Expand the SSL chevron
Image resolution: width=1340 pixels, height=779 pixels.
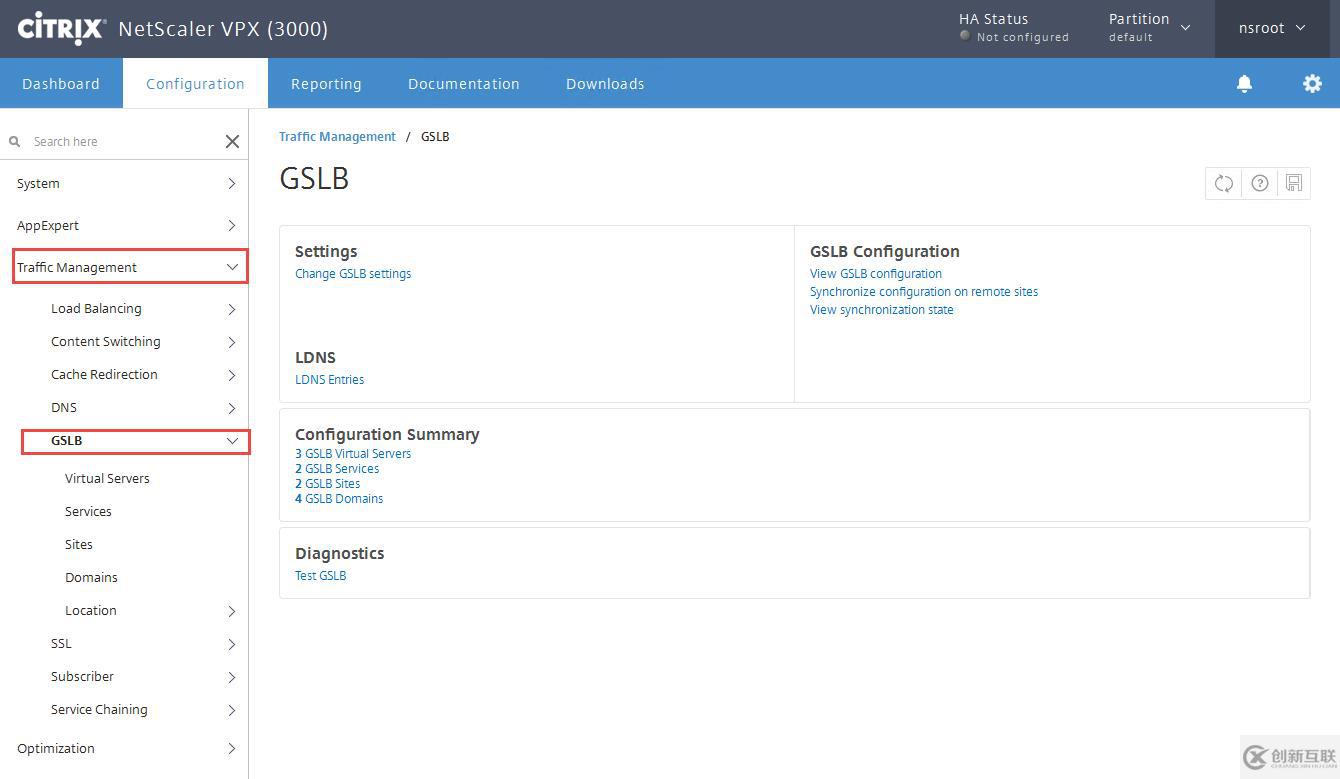232,644
